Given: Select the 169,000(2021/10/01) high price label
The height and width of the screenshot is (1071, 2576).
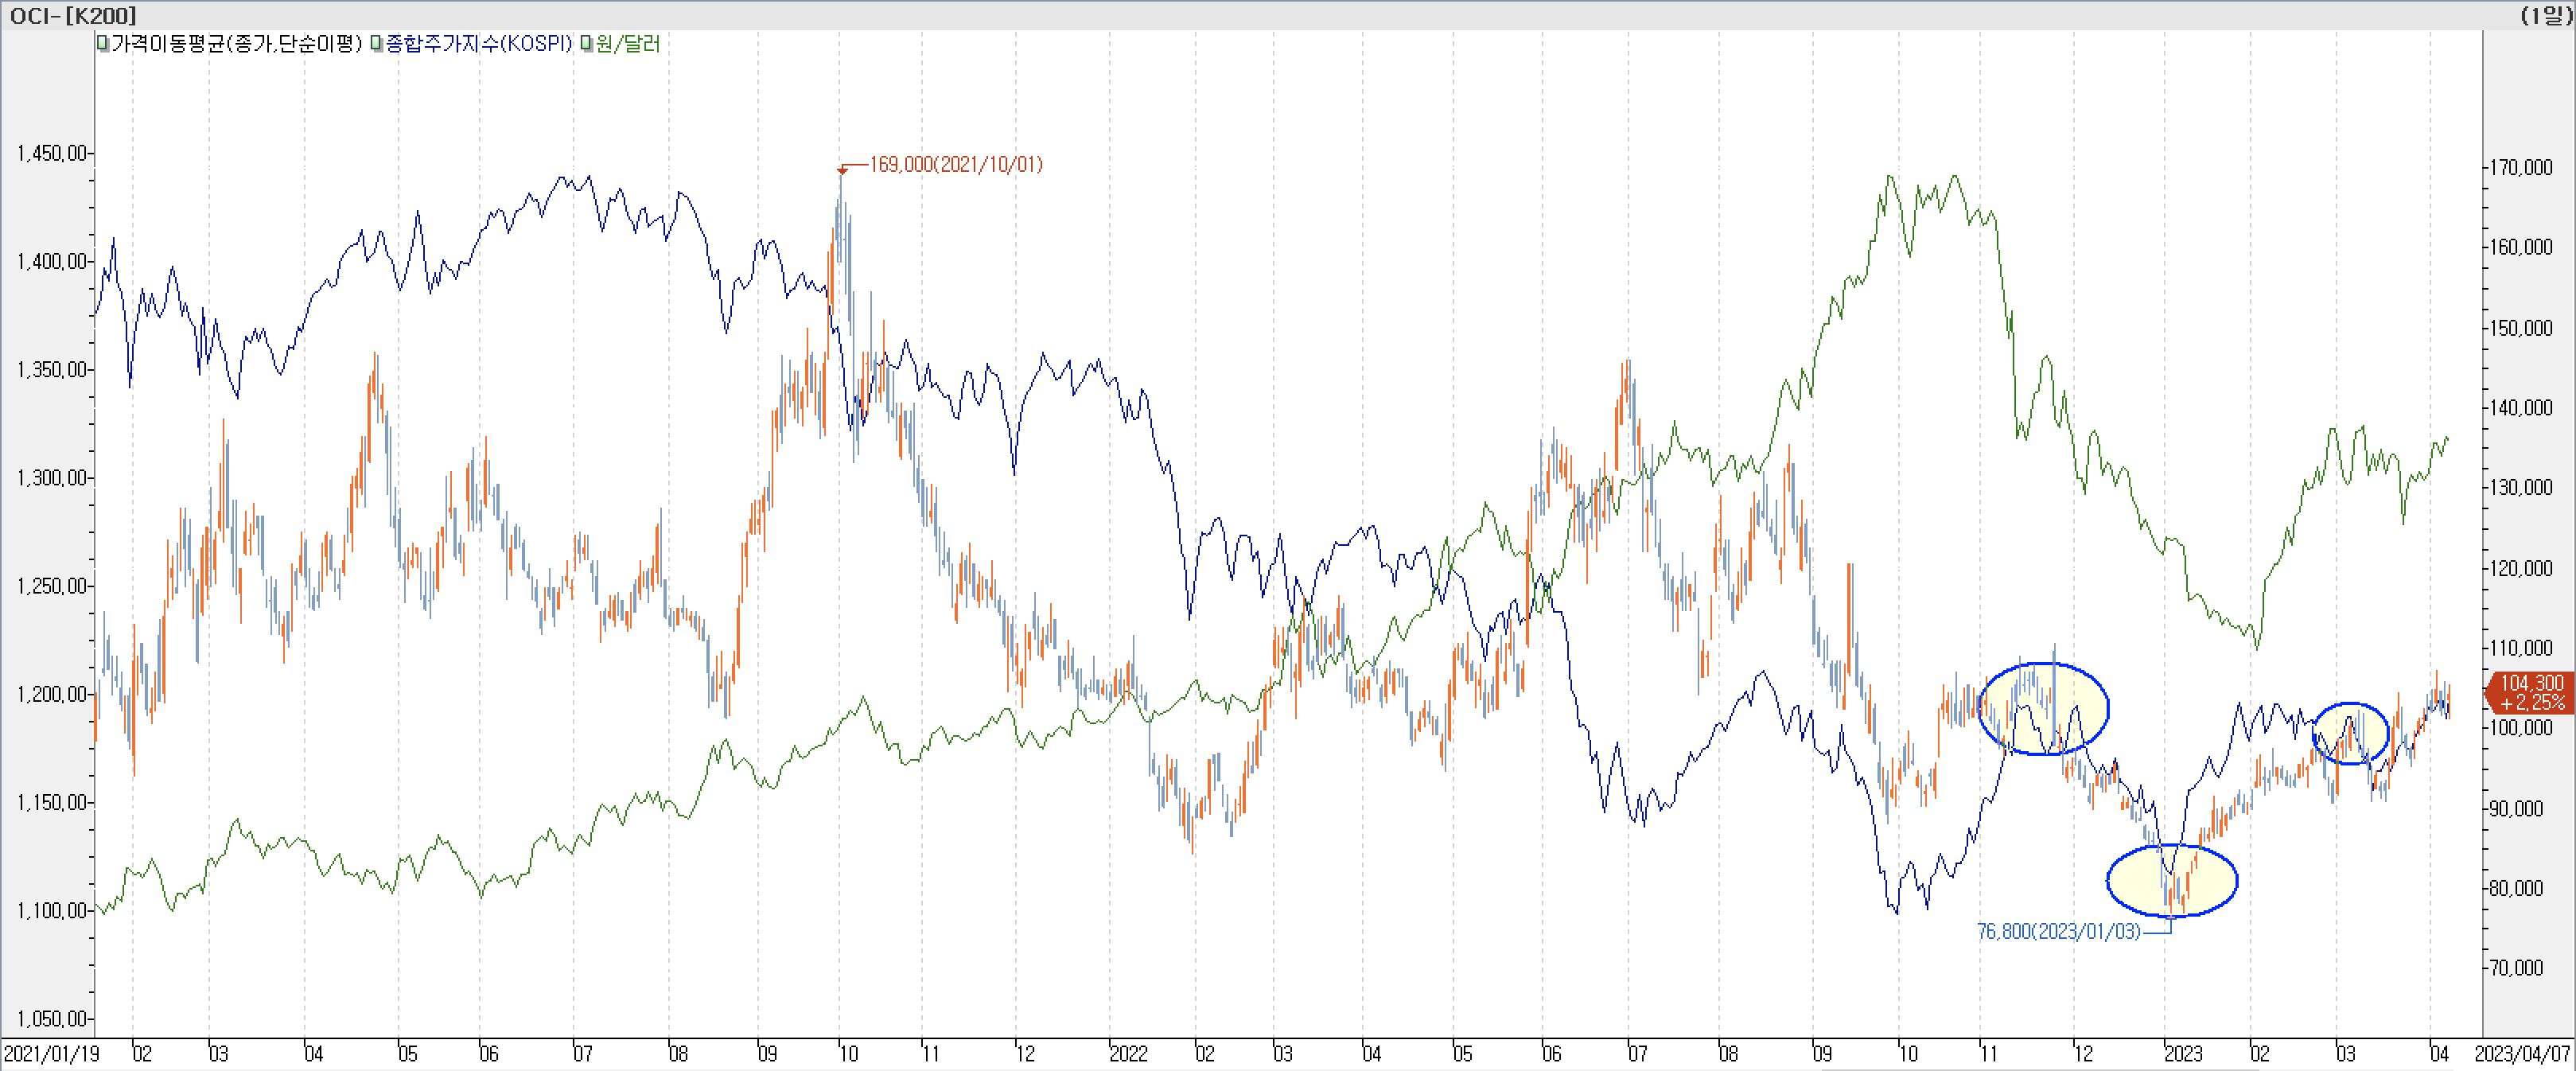Looking at the screenshot, I should [x=956, y=164].
